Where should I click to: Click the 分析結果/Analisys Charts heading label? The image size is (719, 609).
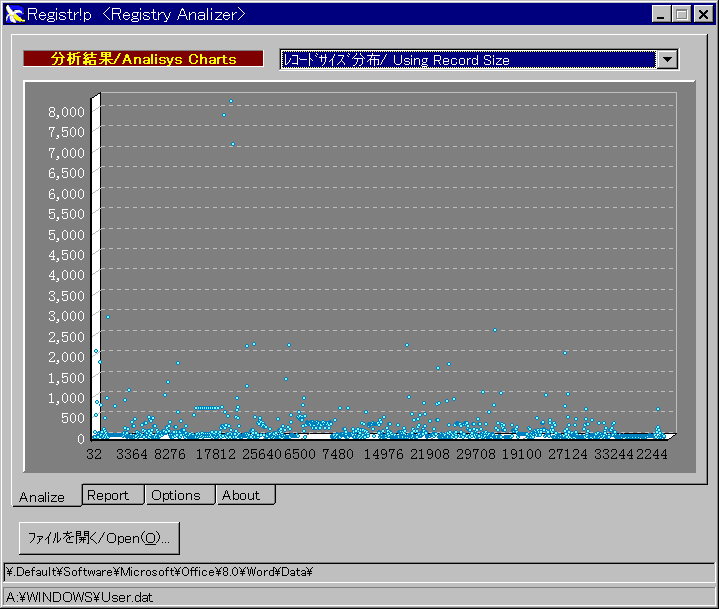[x=144, y=59]
